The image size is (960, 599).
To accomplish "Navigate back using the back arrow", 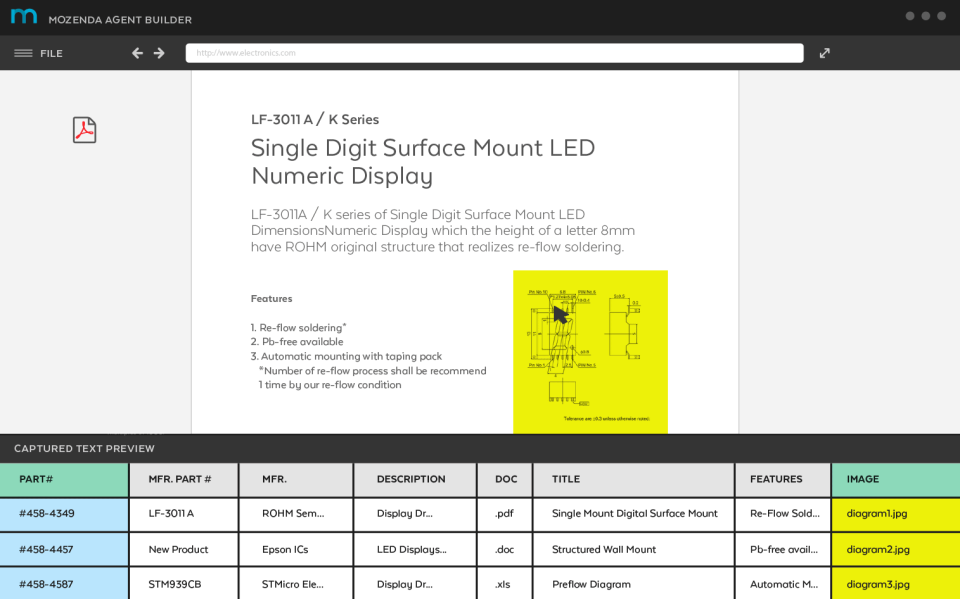I will 137,53.
